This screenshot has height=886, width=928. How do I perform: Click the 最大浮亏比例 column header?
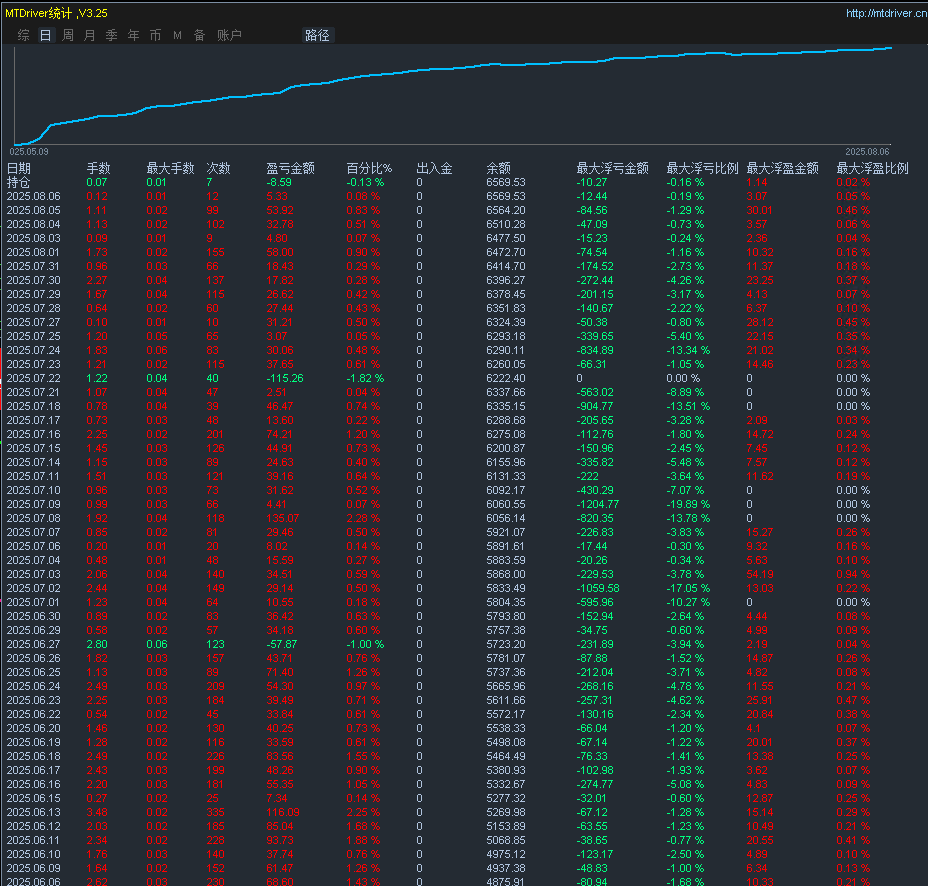click(703, 168)
